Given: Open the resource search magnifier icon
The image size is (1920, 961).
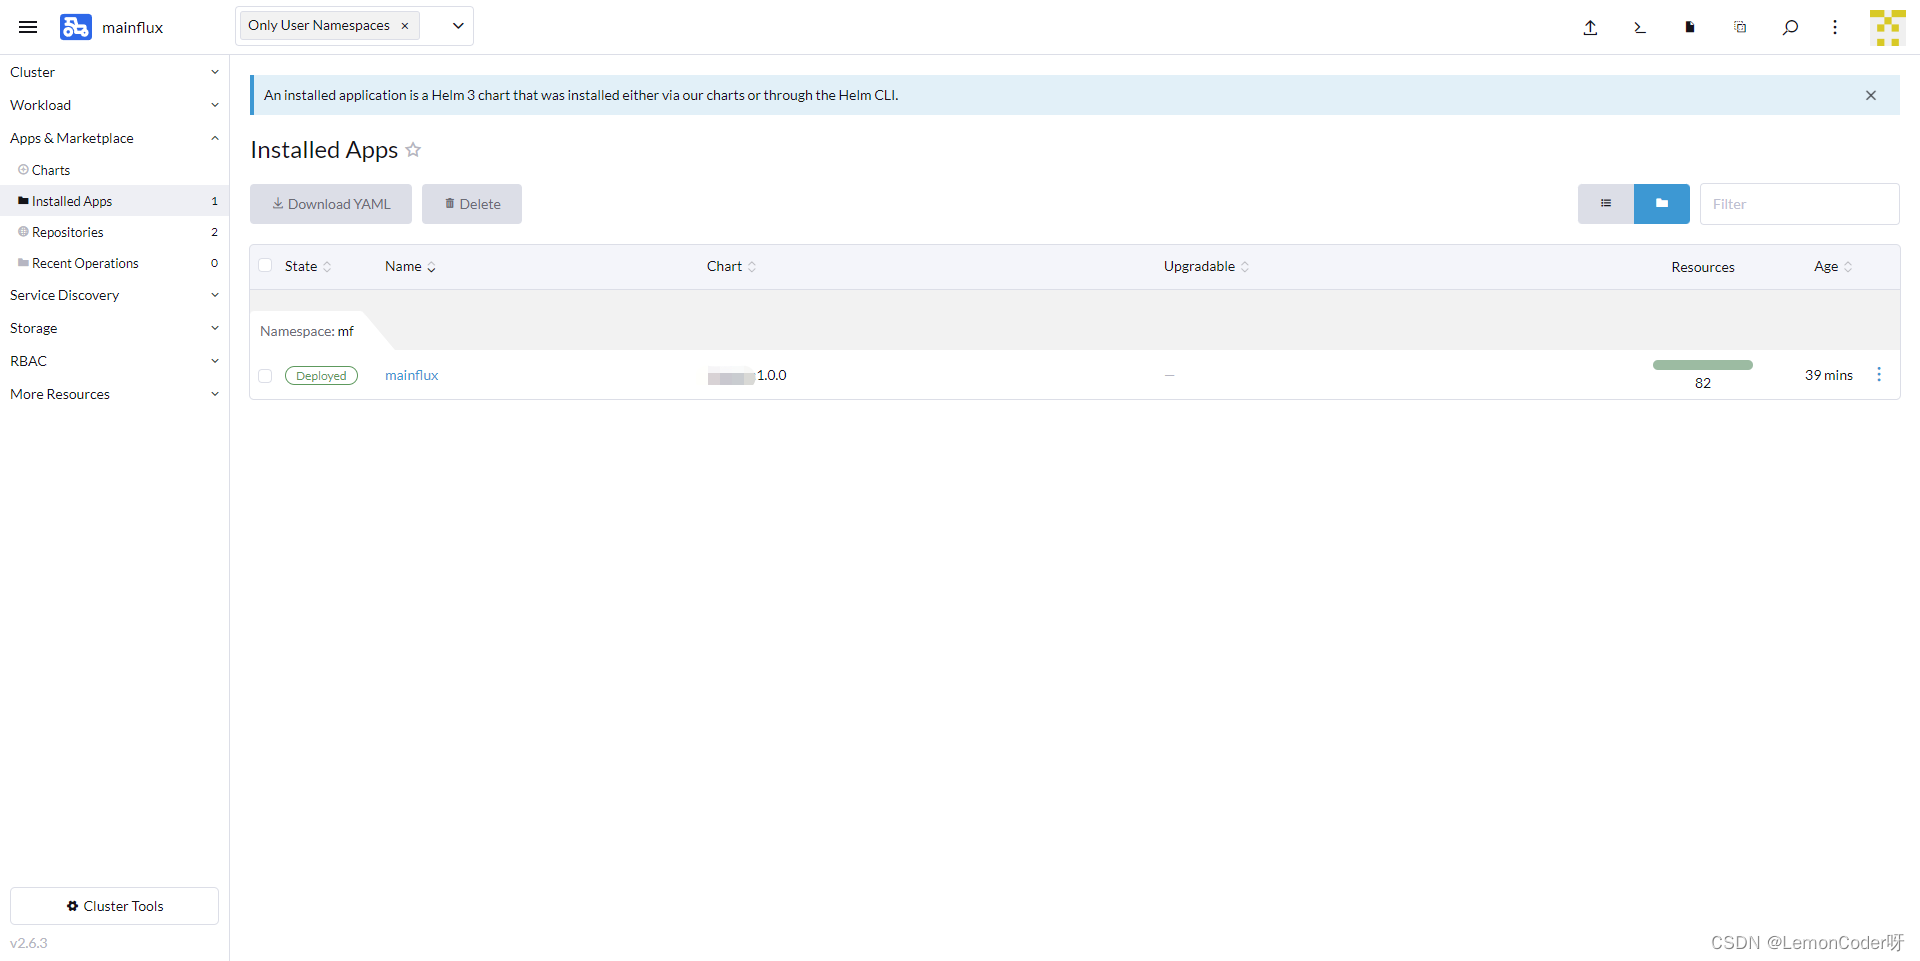Looking at the screenshot, I should point(1790,27).
